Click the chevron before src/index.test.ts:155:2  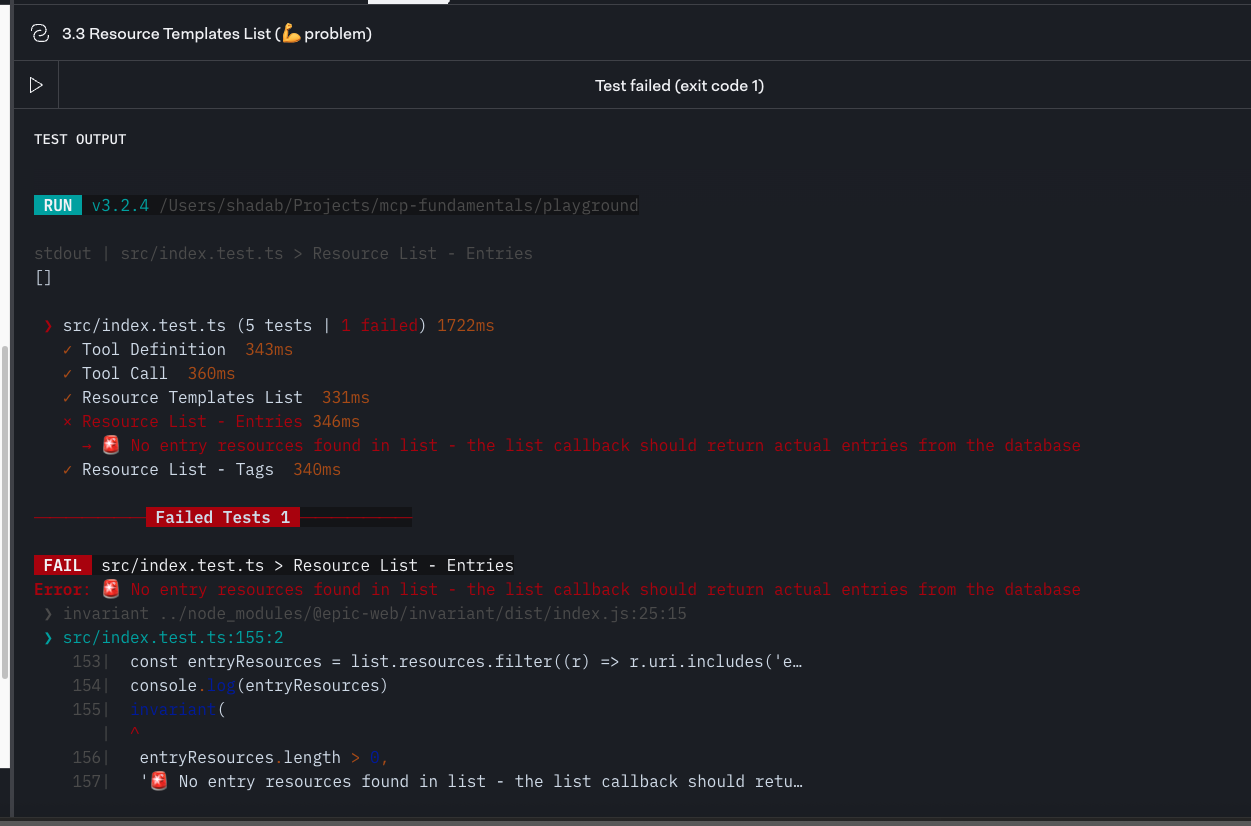pos(48,637)
